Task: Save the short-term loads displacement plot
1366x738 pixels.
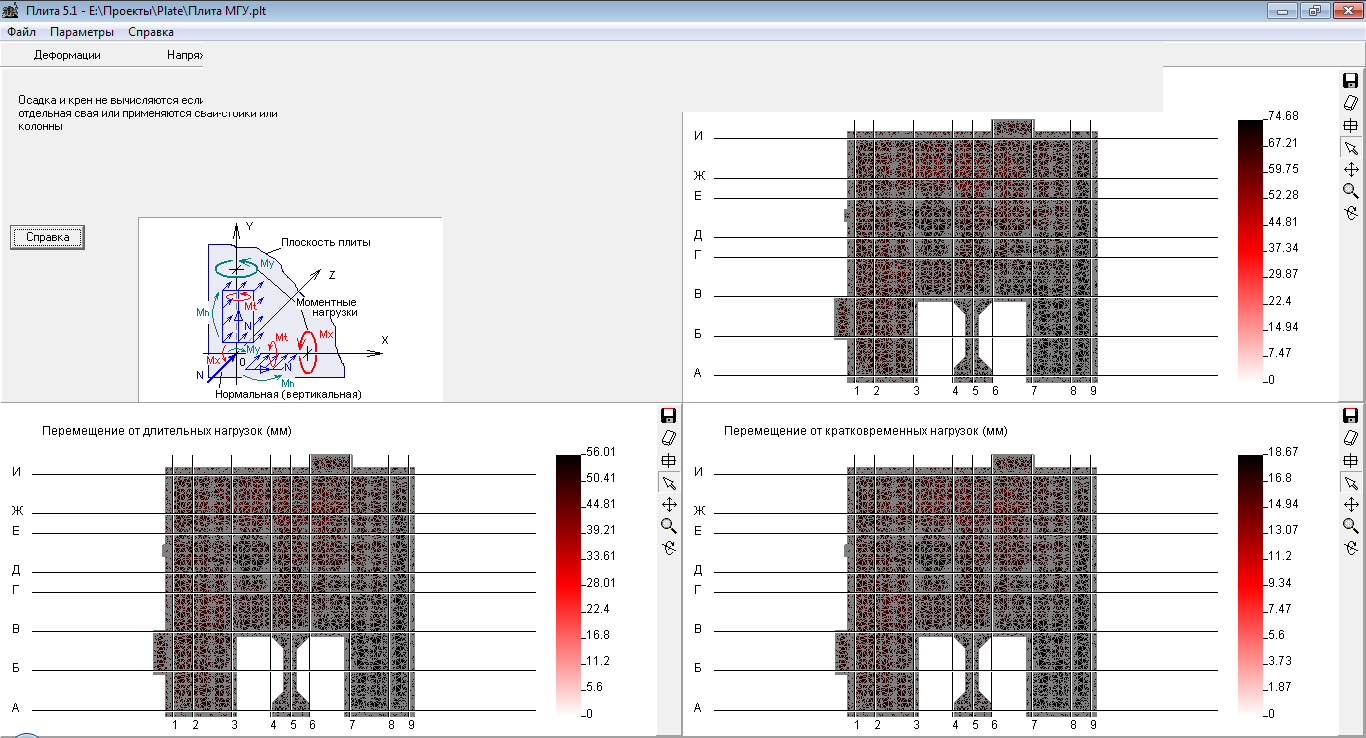Action: [1351, 415]
